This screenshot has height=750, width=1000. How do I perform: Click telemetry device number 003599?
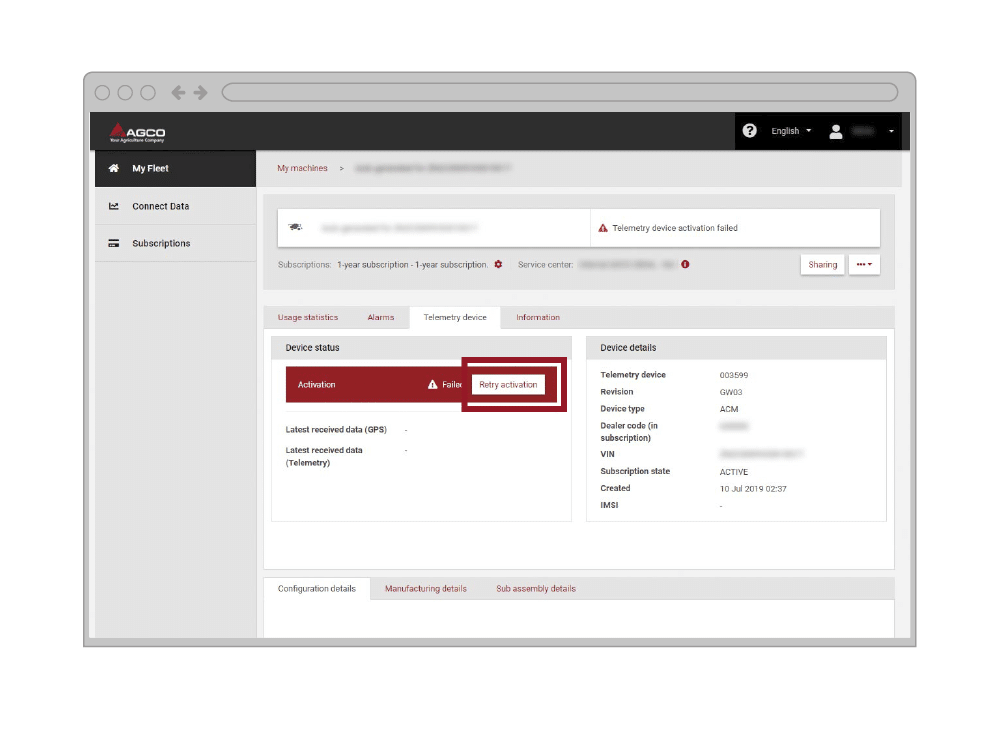click(733, 375)
